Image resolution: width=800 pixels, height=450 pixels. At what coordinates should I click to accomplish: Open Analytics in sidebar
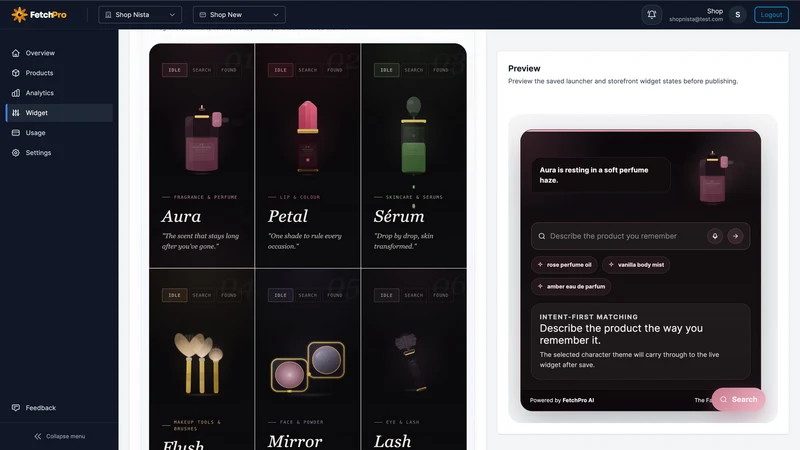pos(59,93)
